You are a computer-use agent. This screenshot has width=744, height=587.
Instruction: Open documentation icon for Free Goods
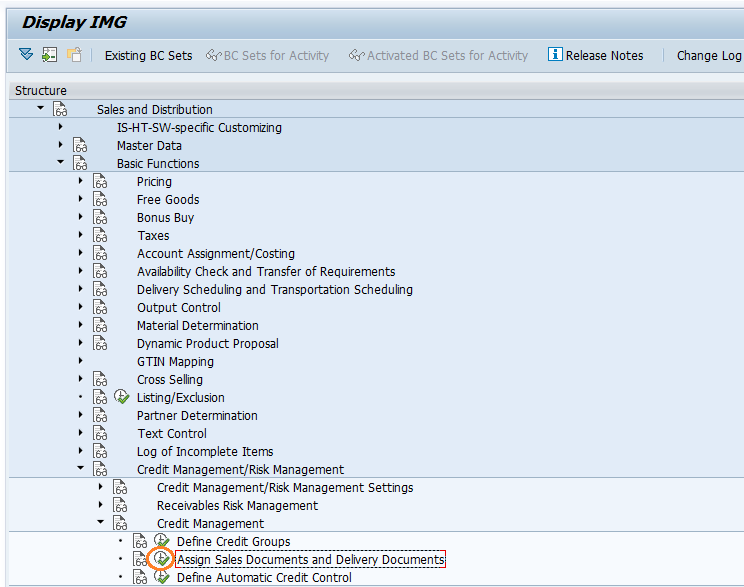[x=100, y=199]
